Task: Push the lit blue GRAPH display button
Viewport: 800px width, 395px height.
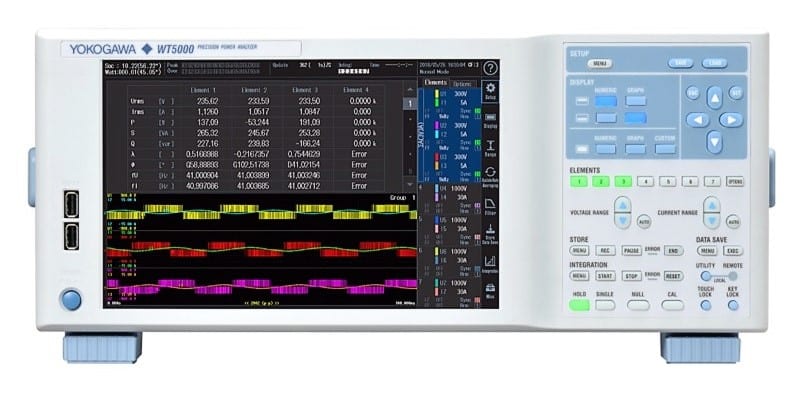Action: 635,118
